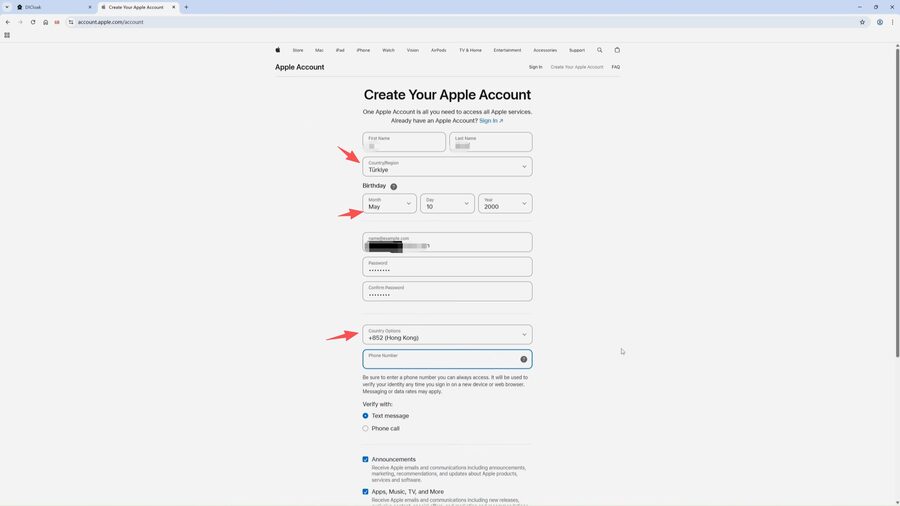900x506 pixels.
Task: Open the TV & Home menu
Action: [x=470, y=50]
